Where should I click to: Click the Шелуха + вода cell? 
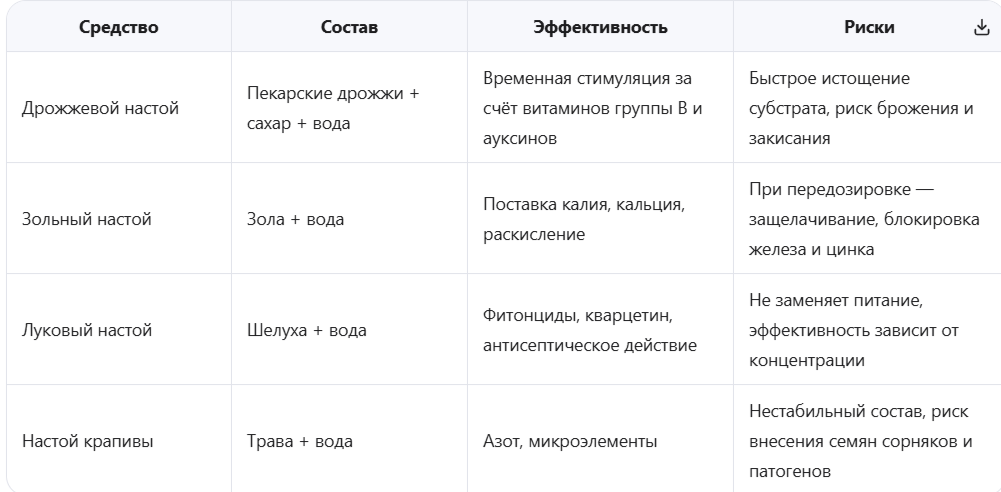(x=349, y=329)
